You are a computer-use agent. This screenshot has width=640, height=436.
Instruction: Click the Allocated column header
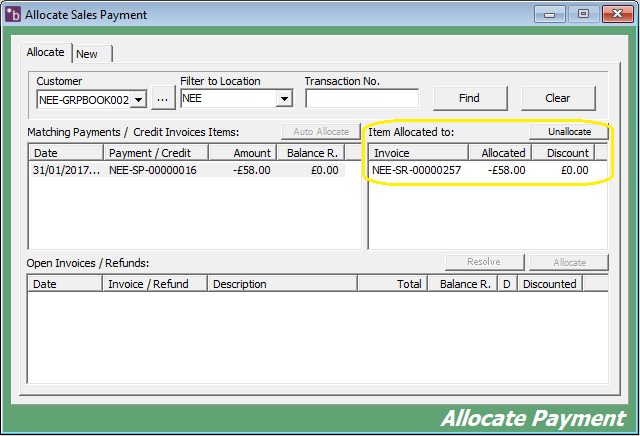point(500,153)
